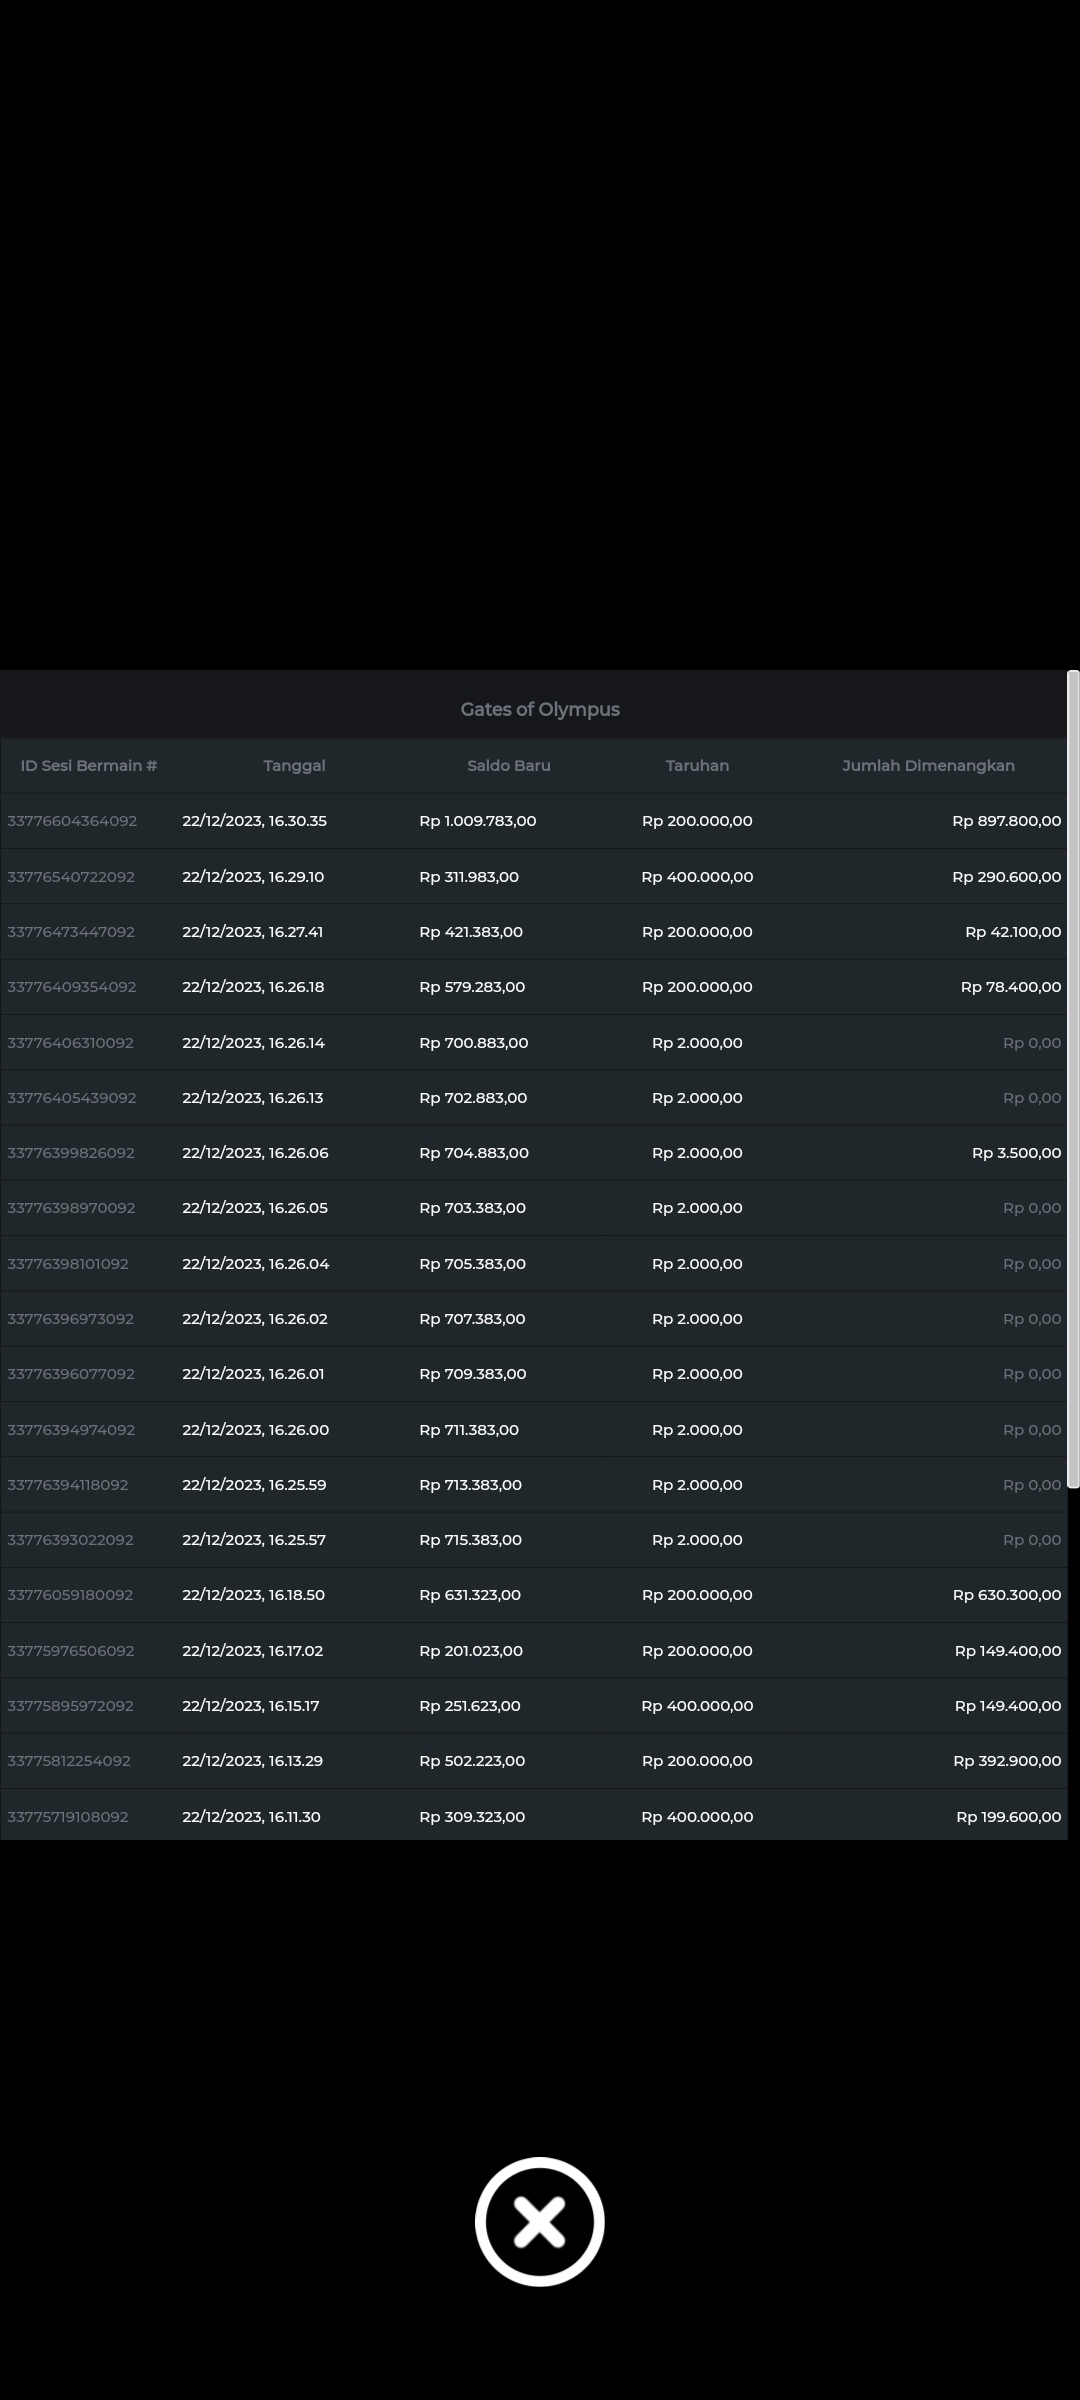The width and height of the screenshot is (1080, 2400).
Task: Click the 'Tanggal' column header
Action: pos(294,765)
